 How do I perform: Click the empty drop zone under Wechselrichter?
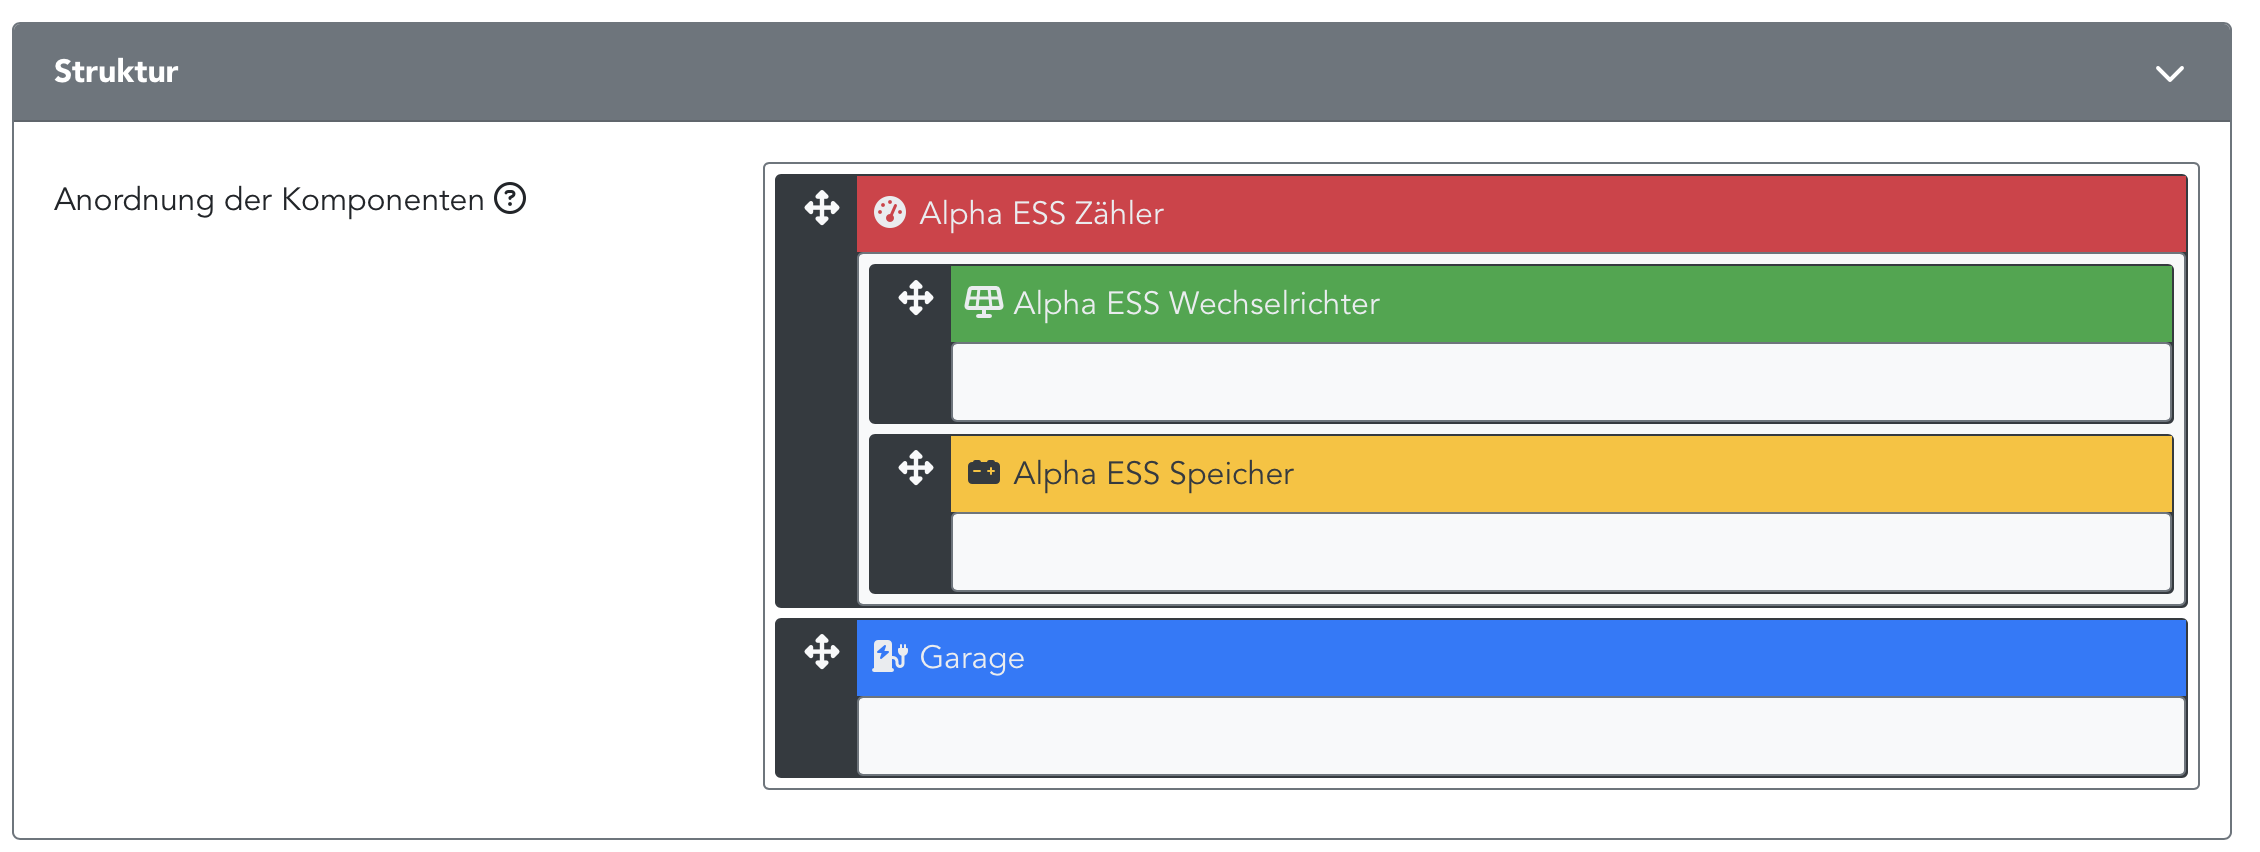[x=1560, y=382]
